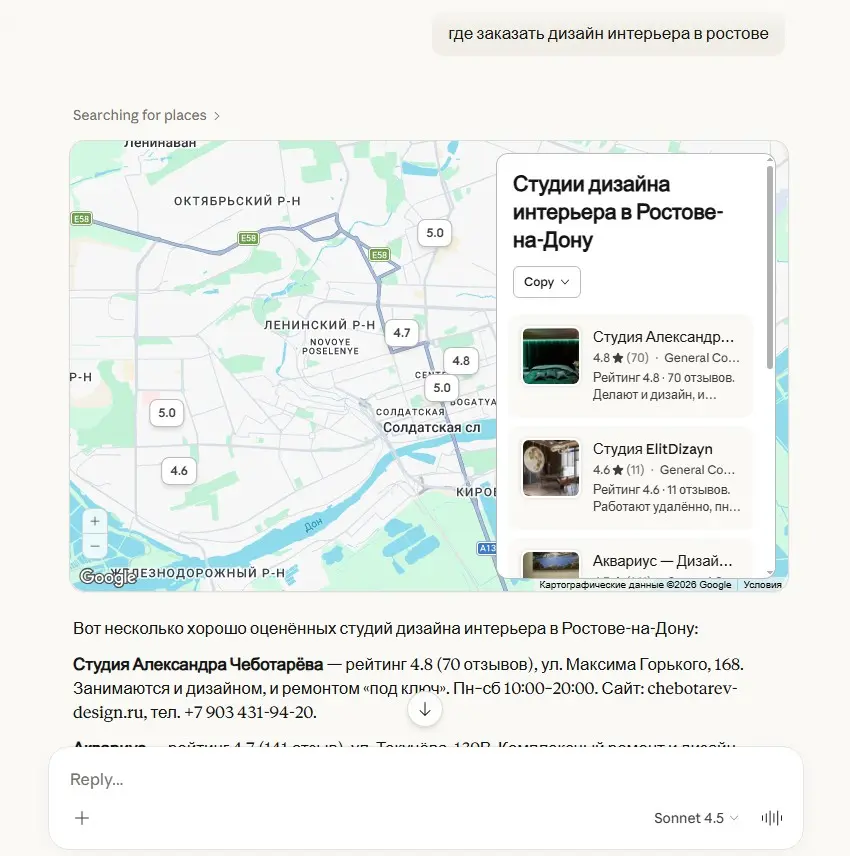Open the Аквариус — Дизай... place card
Image resolution: width=850 pixels, height=856 pixels.
tap(631, 559)
